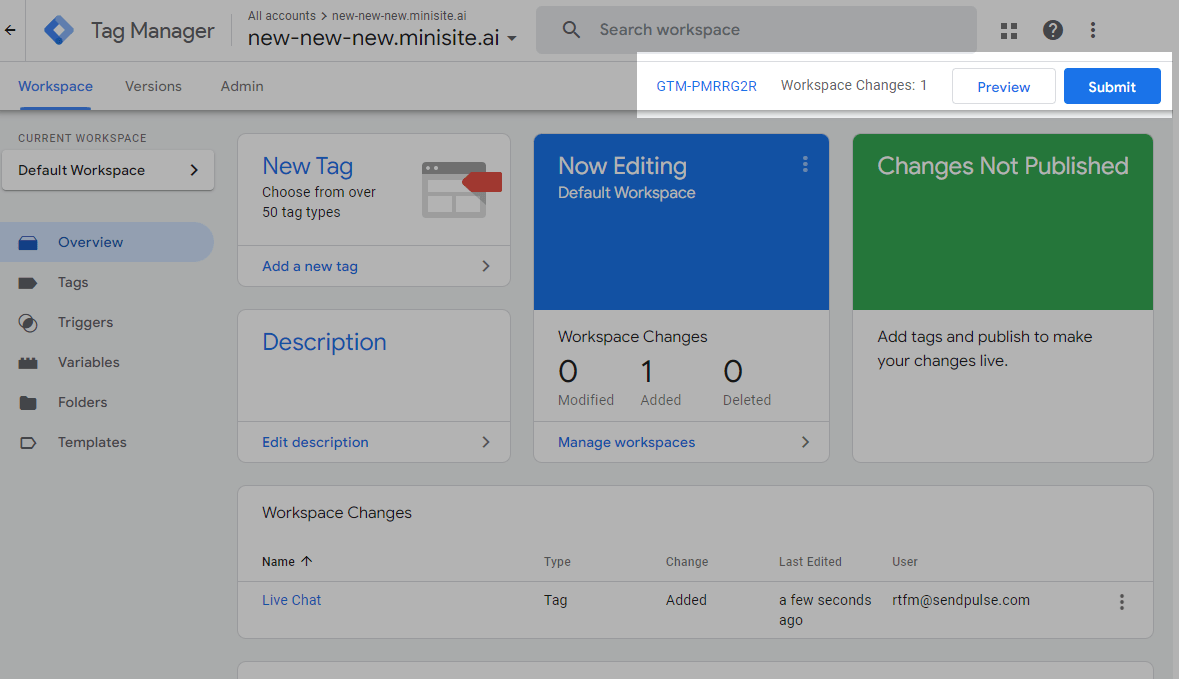Screen dimensions: 1179x679
Task: Open the Admin tab
Action: 241,86
